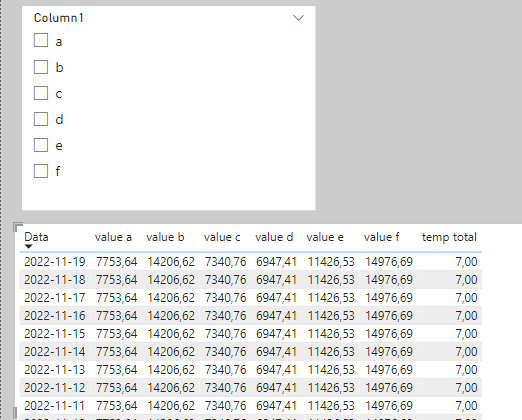Click 7753,64 in the 2022-11-12 row
This screenshot has height=420, width=522.
point(117,388)
